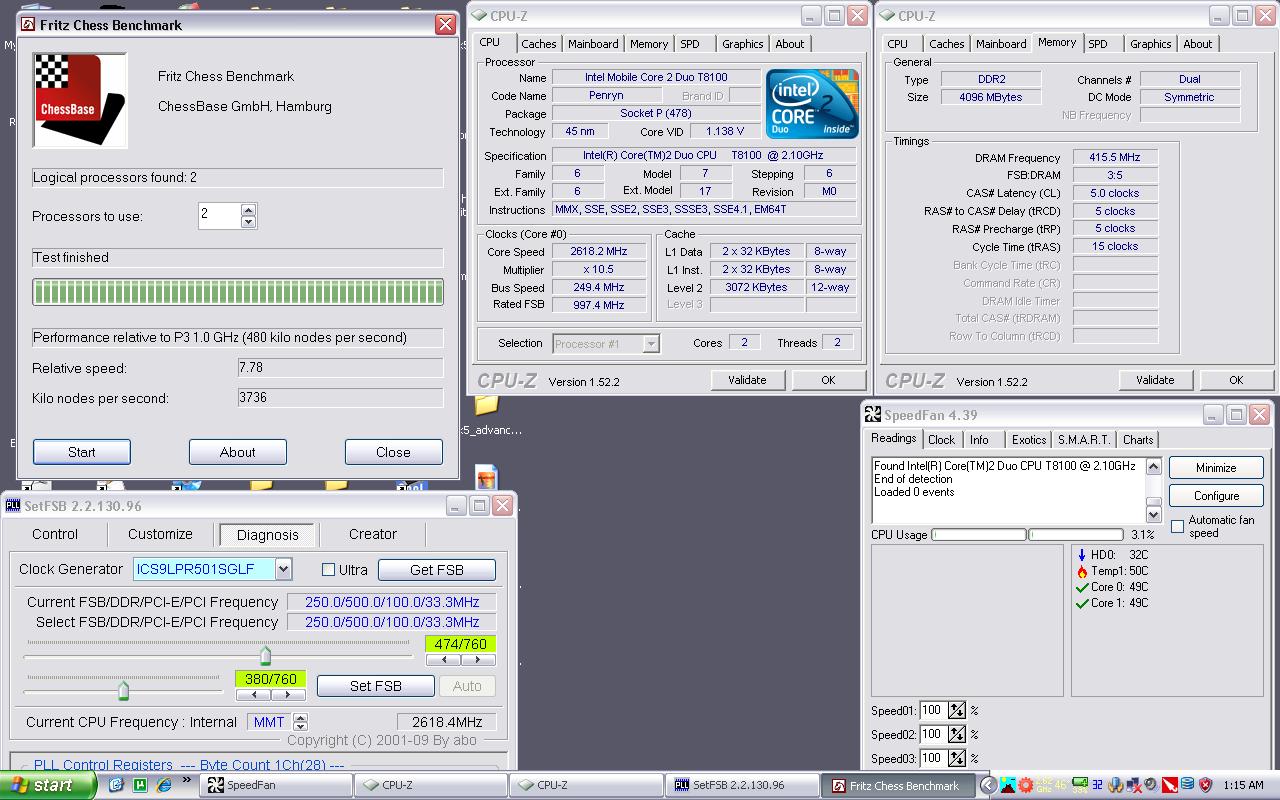Open the Exotics tab in SpeedFan

(1029, 440)
